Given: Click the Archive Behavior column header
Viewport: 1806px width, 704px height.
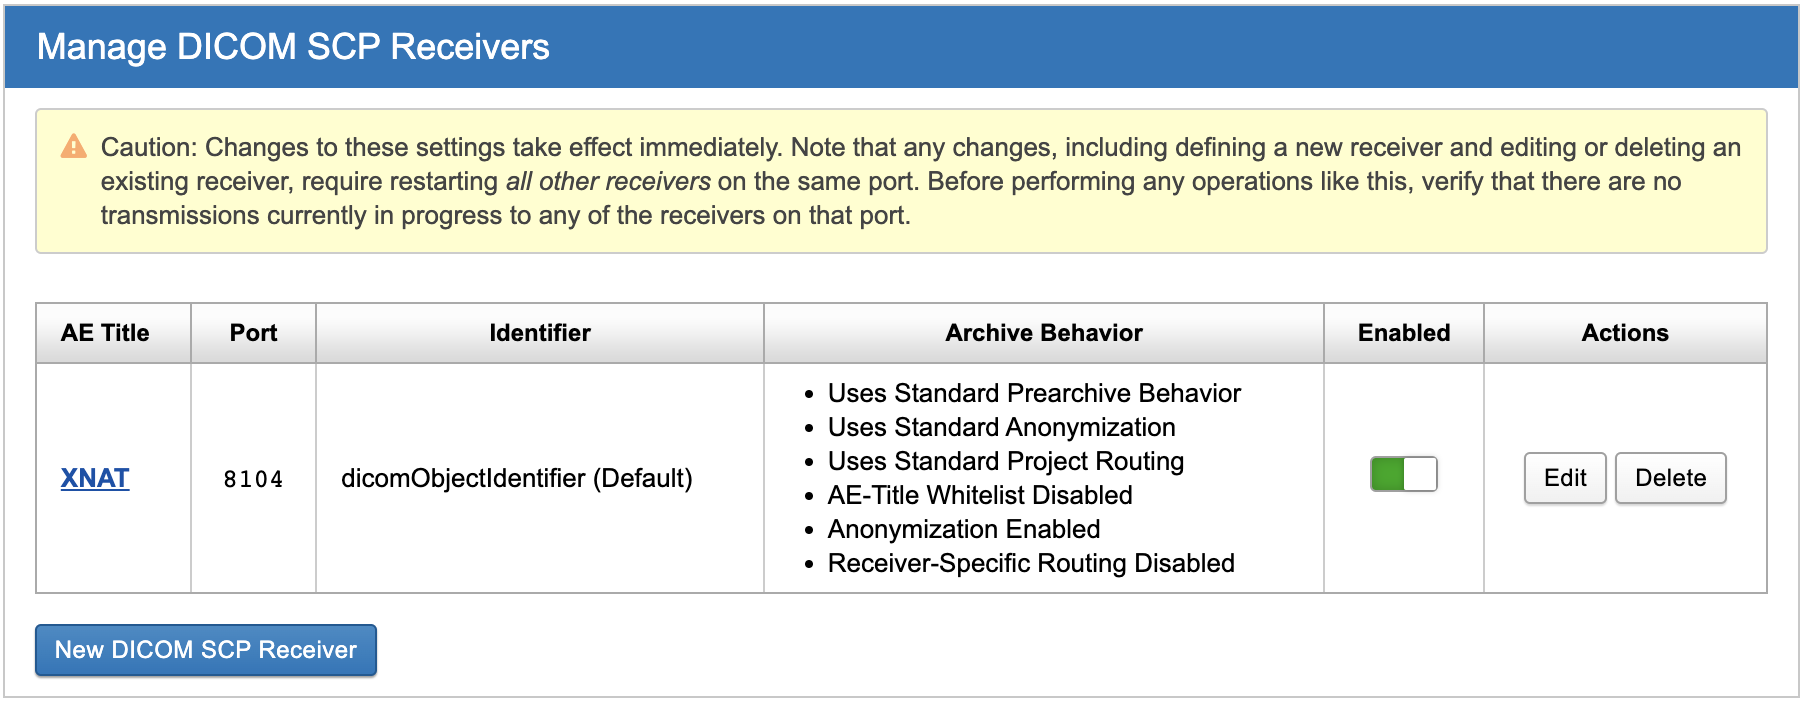Looking at the screenshot, I should click(x=1043, y=333).
